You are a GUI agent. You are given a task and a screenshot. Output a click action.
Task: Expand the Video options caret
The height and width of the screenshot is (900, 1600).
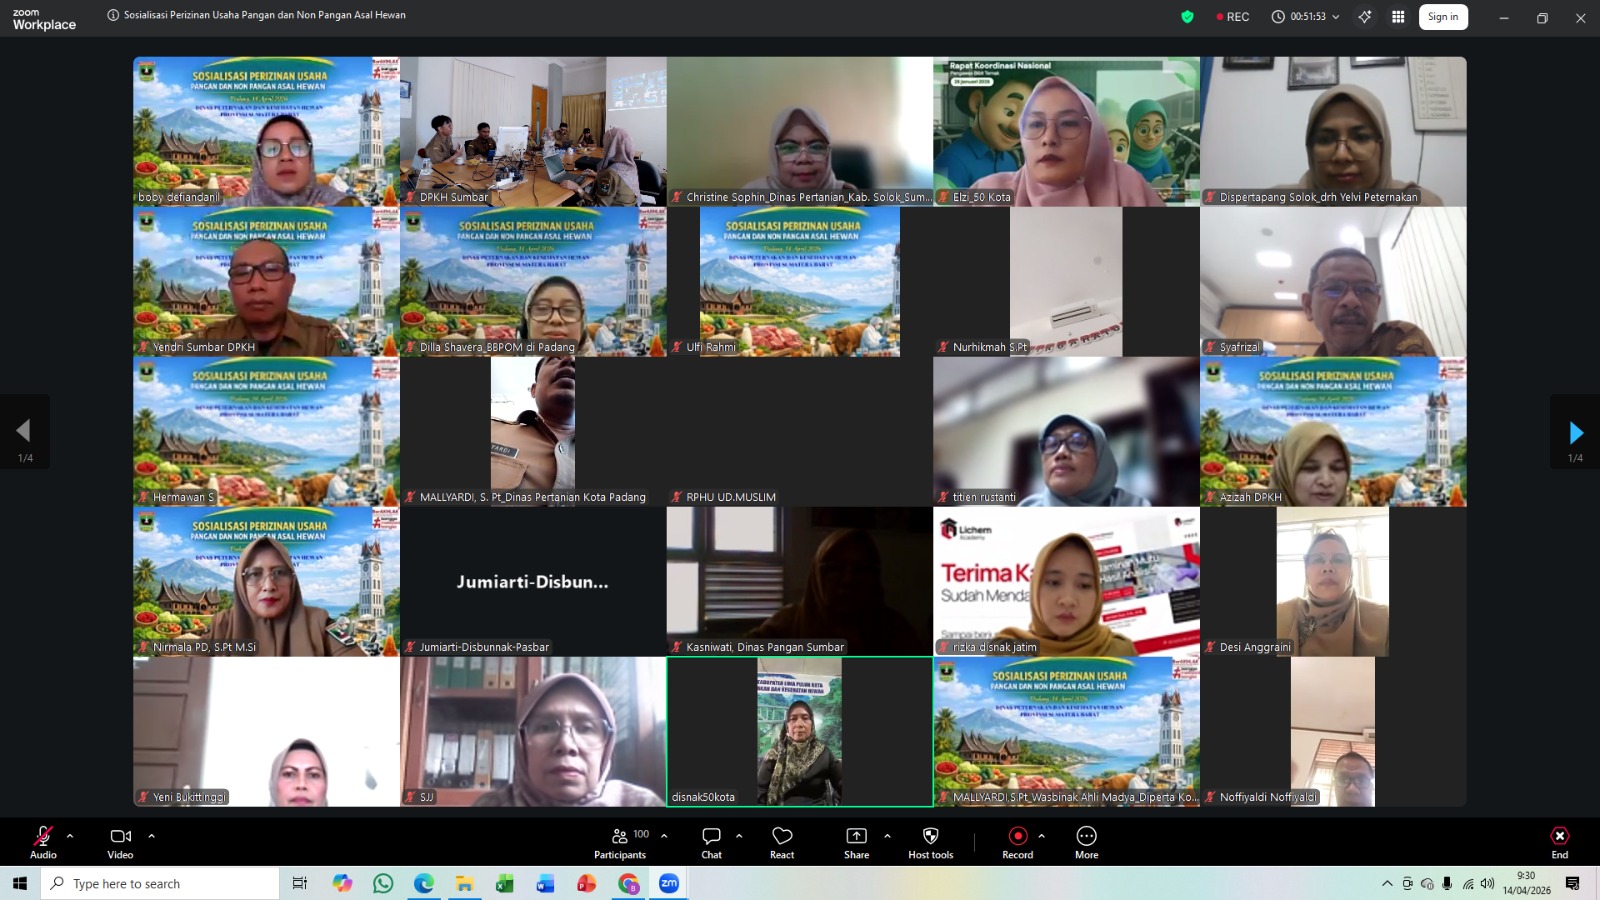click(151, 835)
